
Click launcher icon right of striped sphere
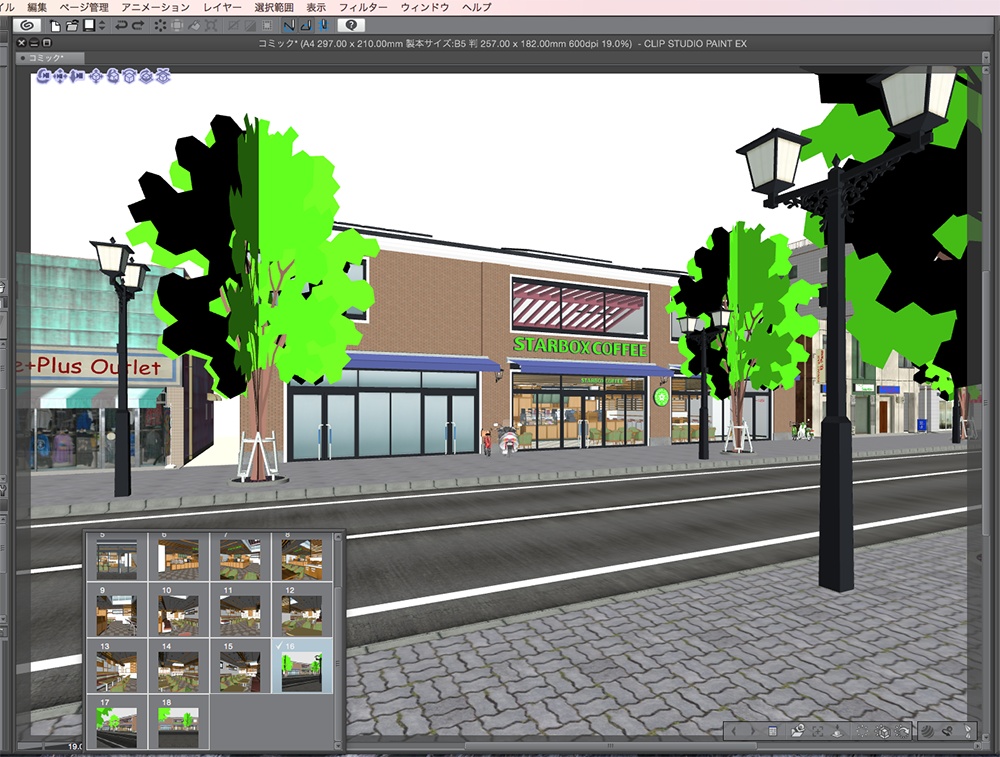(947, 731)
